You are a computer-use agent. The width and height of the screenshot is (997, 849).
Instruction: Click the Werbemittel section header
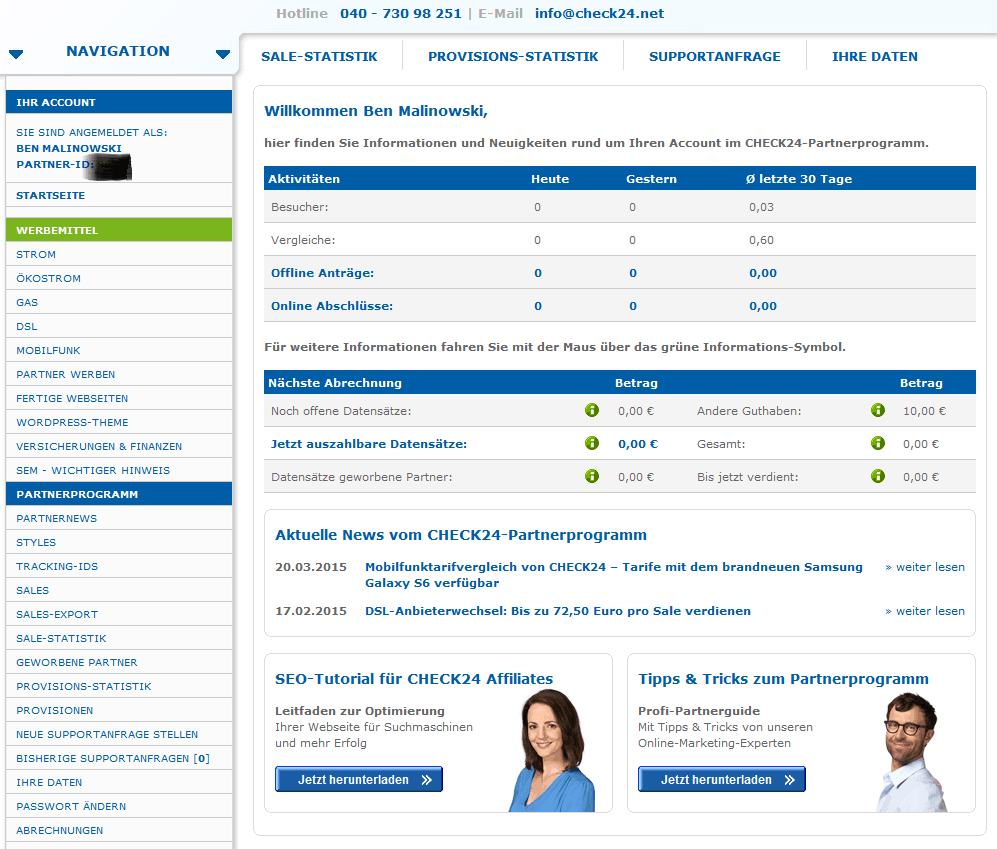click(x=119, y=230)
